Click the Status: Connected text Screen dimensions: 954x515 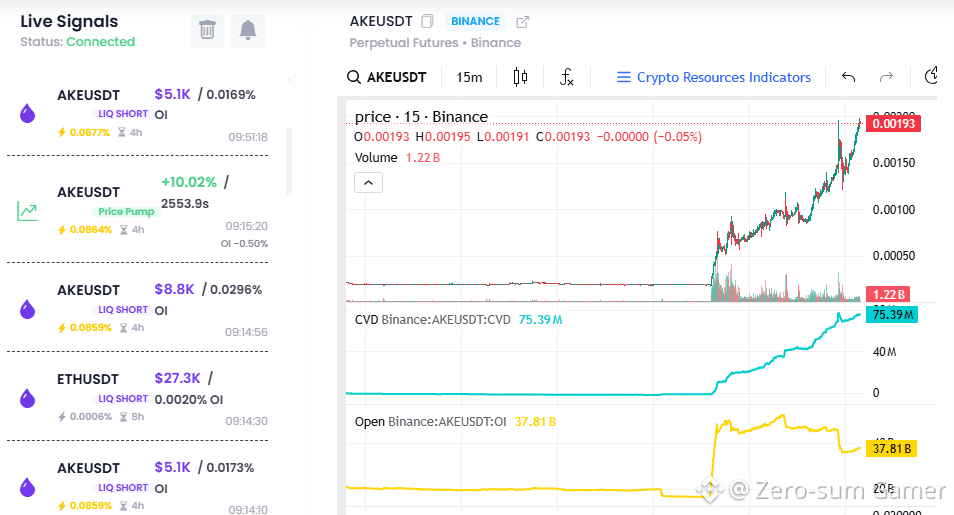77,42
